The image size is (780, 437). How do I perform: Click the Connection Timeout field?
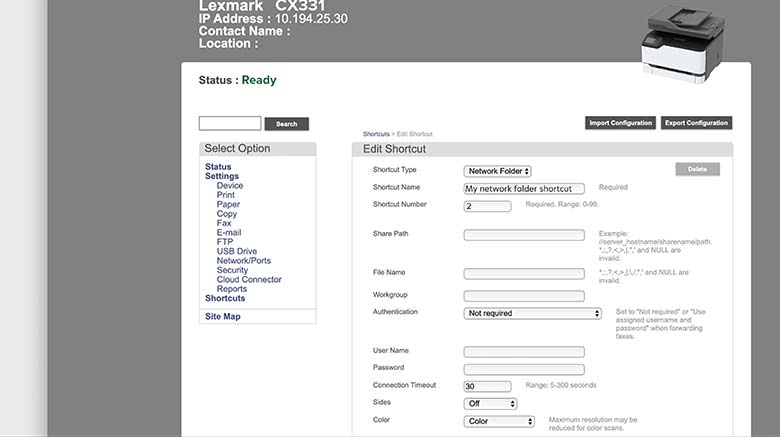point(488,386)
